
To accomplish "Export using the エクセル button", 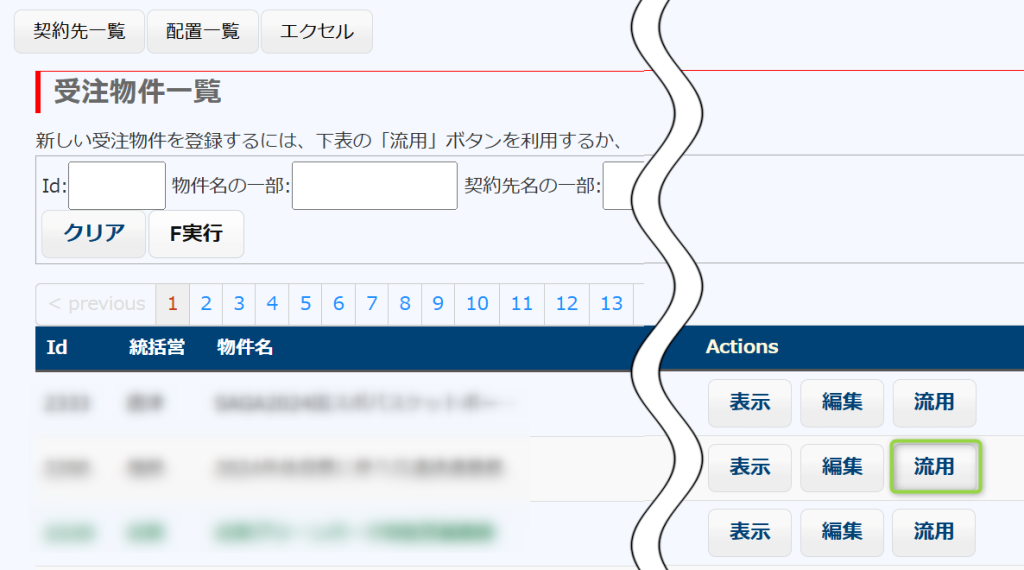I will [316, 31].
